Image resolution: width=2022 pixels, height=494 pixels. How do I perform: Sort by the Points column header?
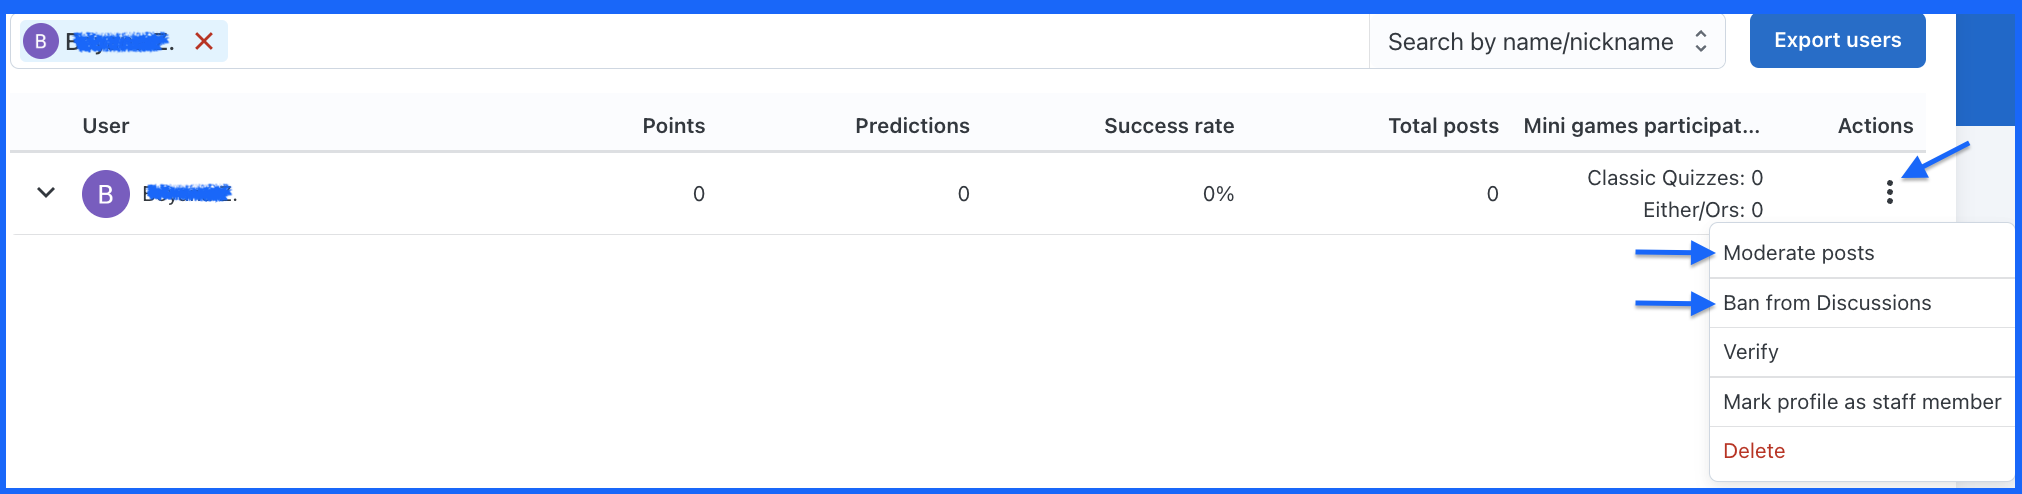[673, 126]
